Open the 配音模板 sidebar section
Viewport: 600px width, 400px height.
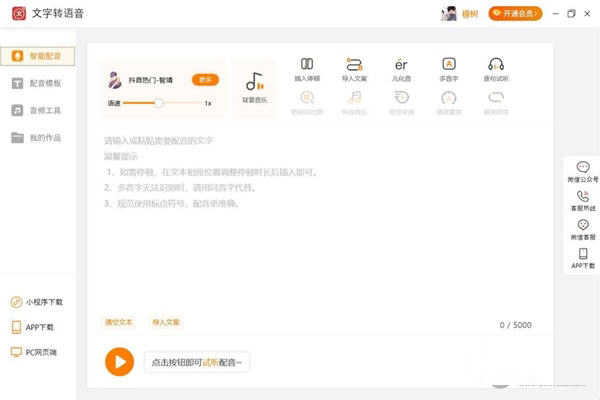click(38, 83)
